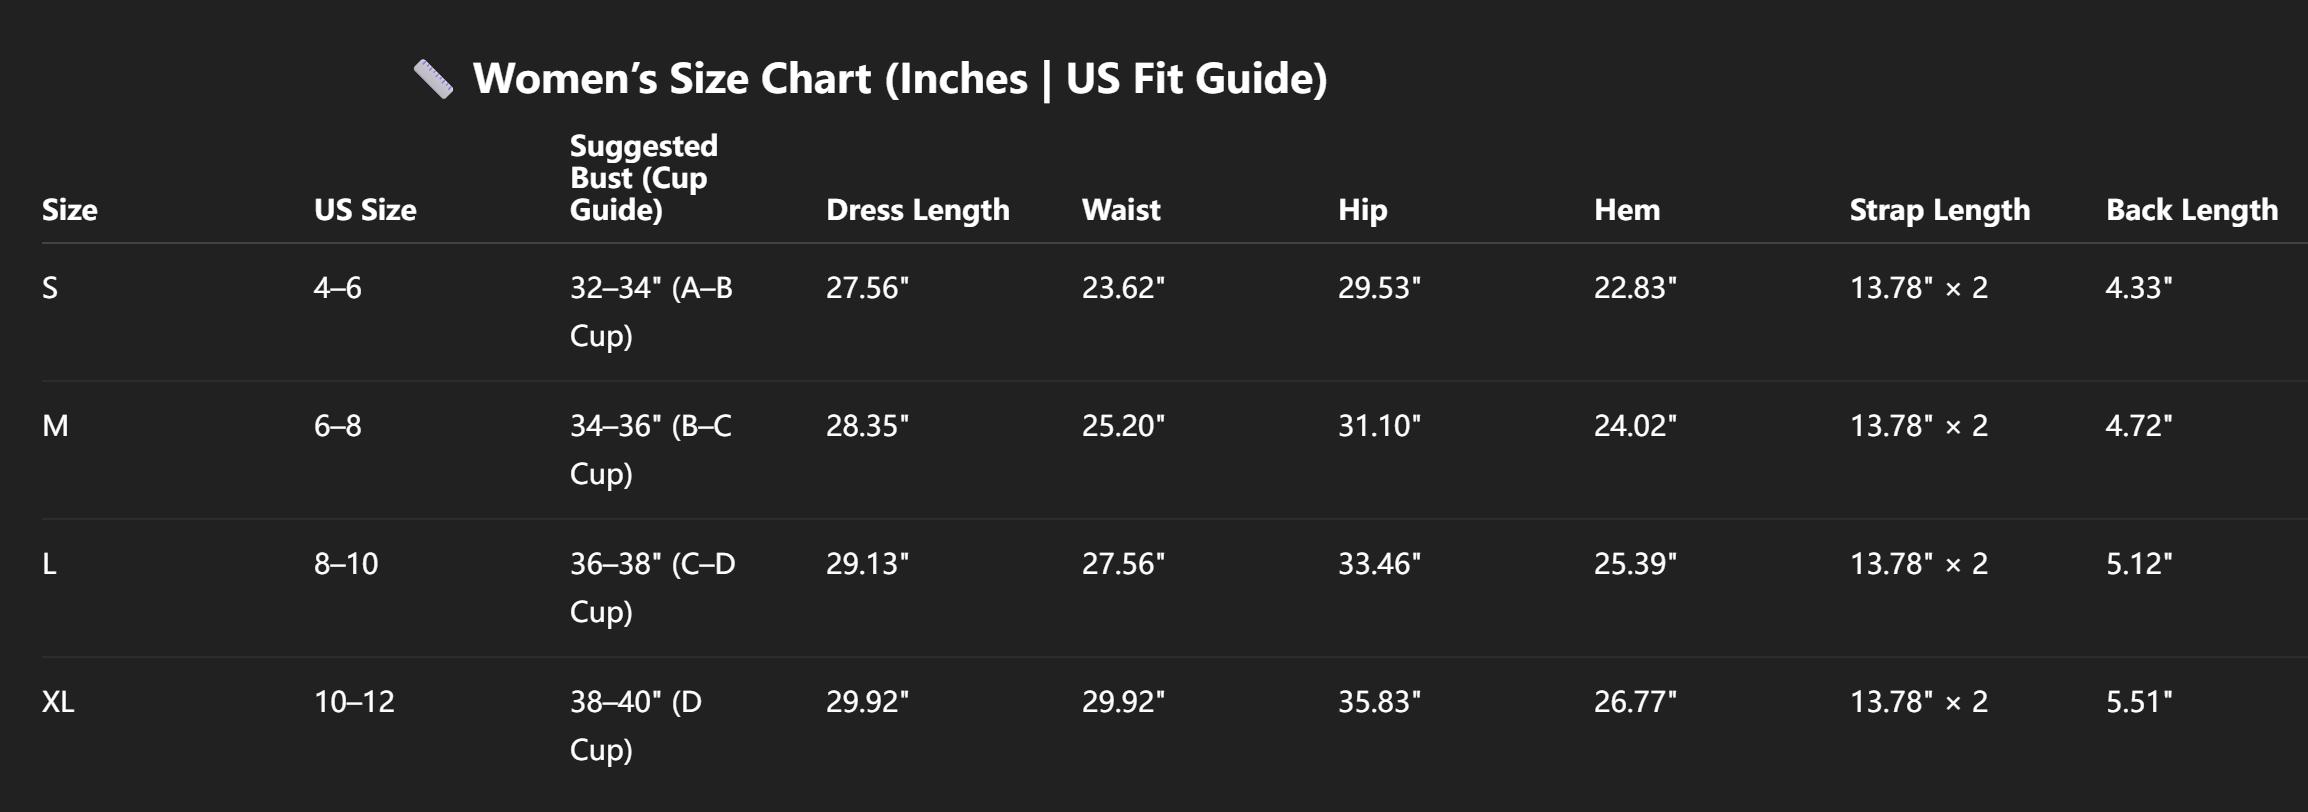The height and width of the screenshot is (812, 2308).
Task: Click the 6–8 US size cell
Action: coord(338,426)
